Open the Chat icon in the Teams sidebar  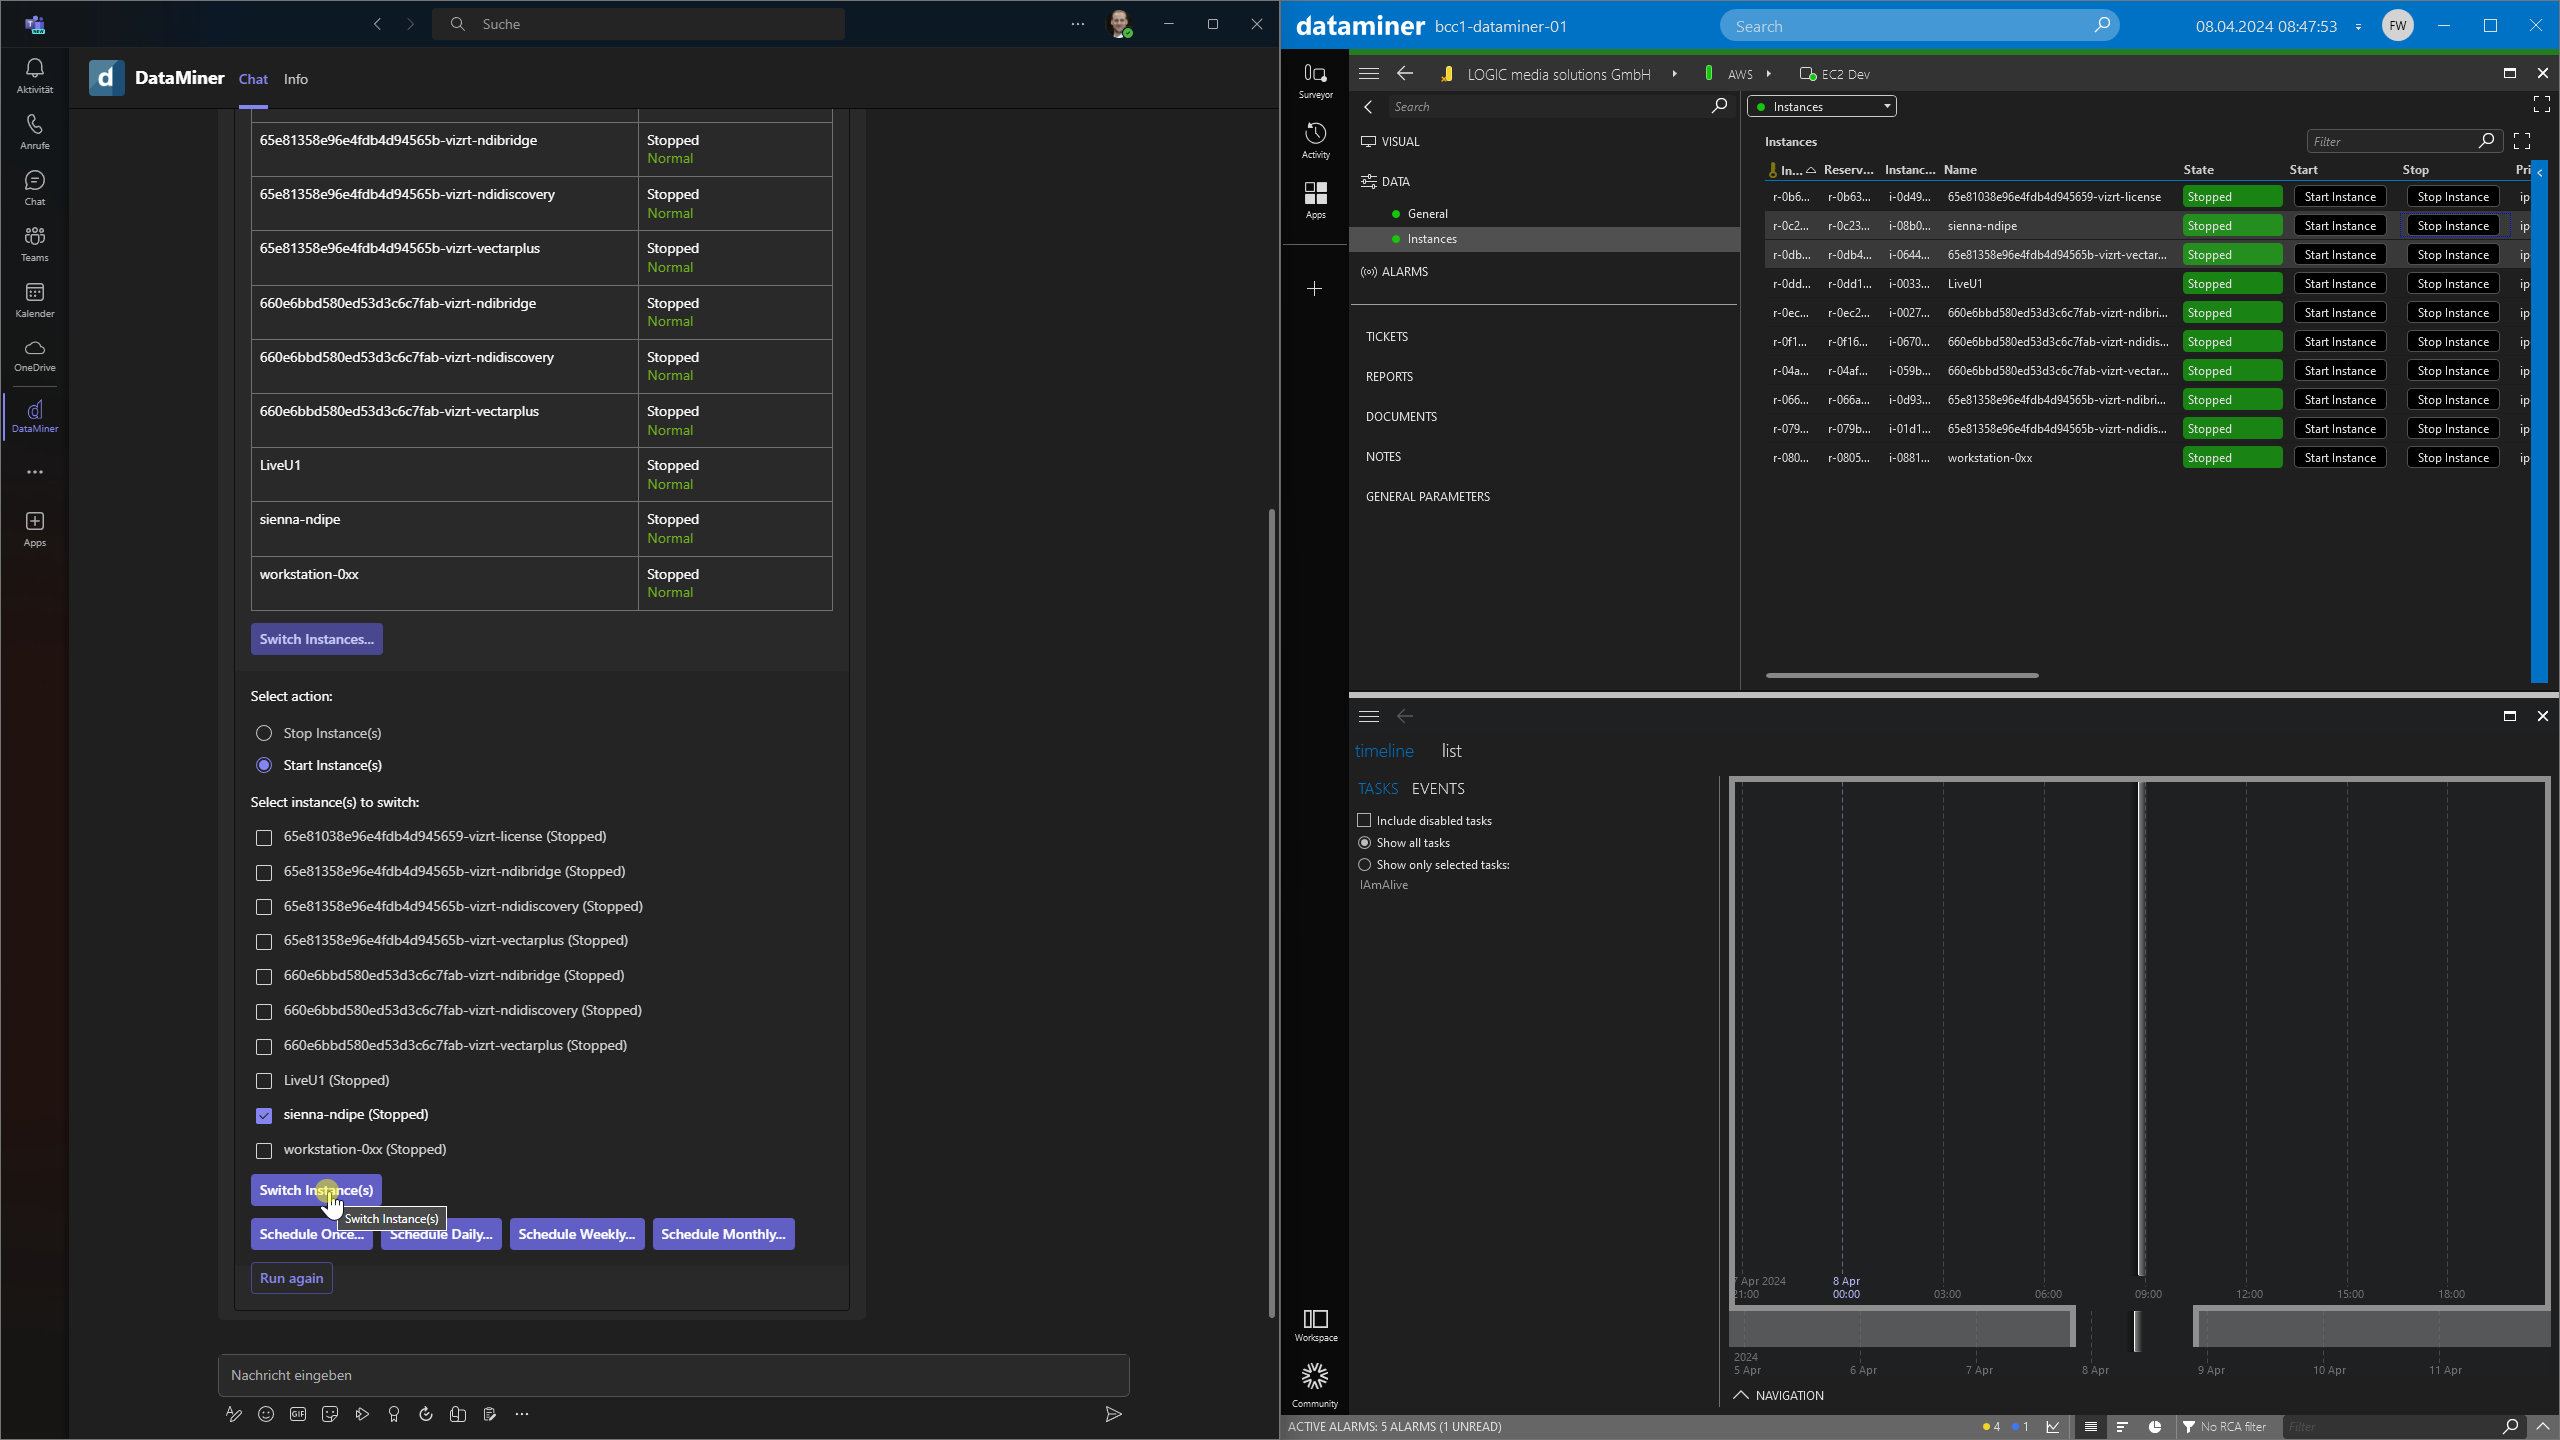click(35, 187)
